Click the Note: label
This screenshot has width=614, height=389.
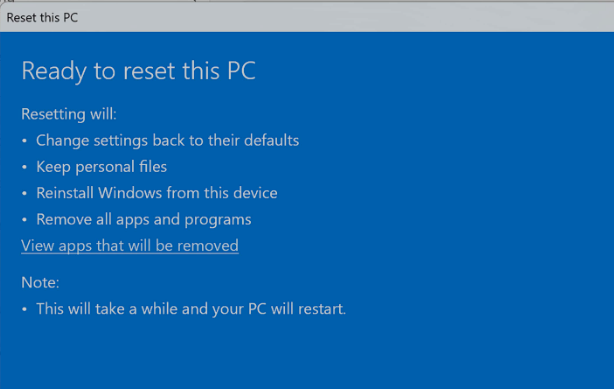point(40,282)
